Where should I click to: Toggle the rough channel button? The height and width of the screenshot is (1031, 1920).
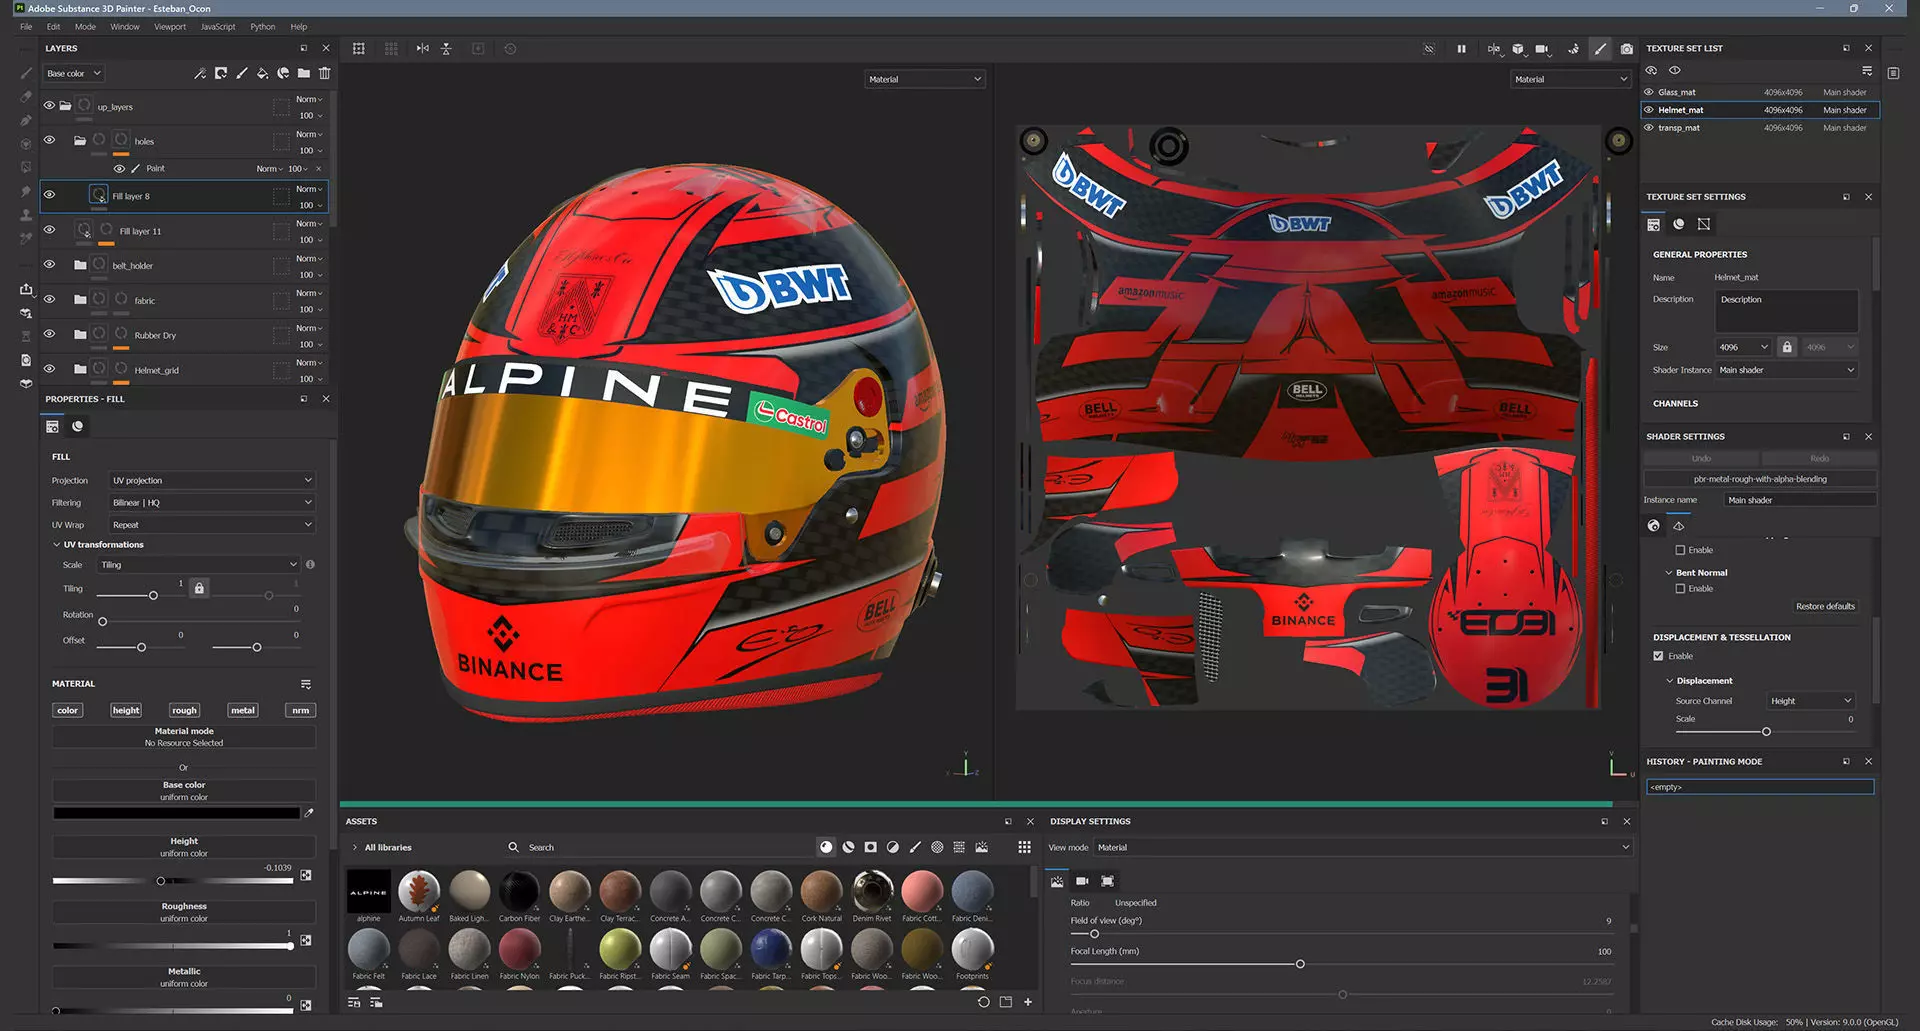(x=184, y=710)
